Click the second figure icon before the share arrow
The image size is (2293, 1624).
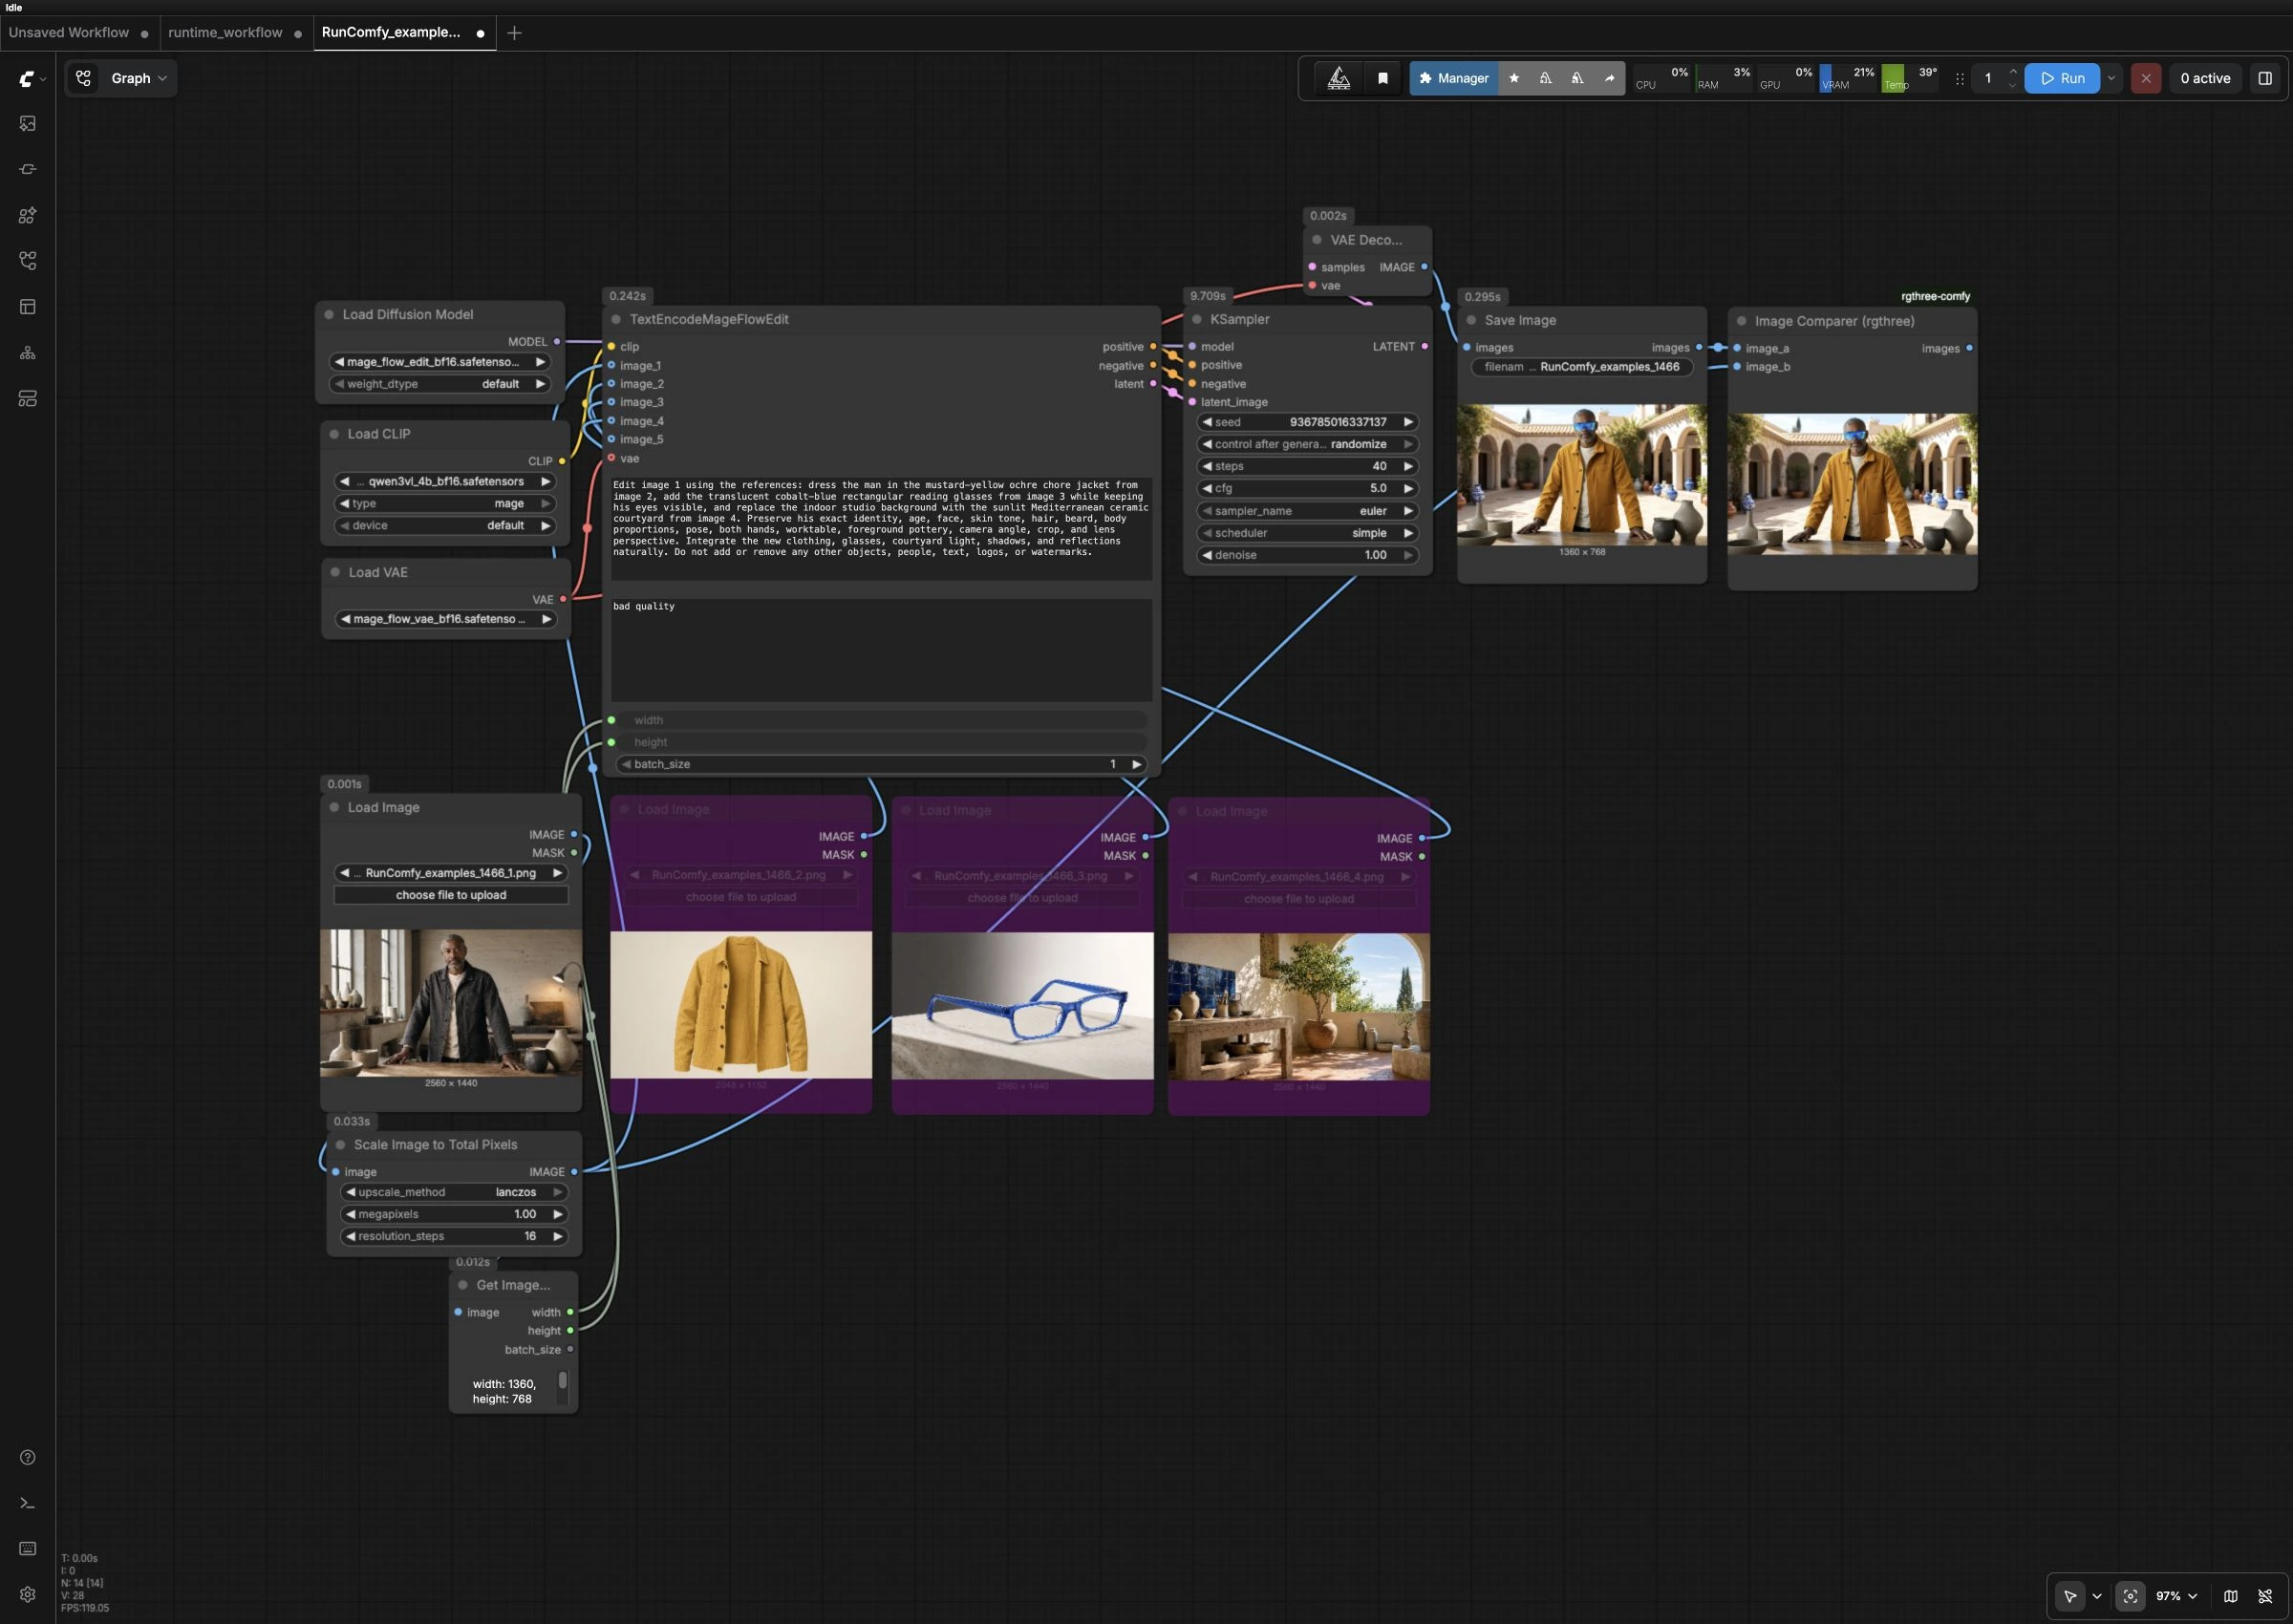[1577, 78]
